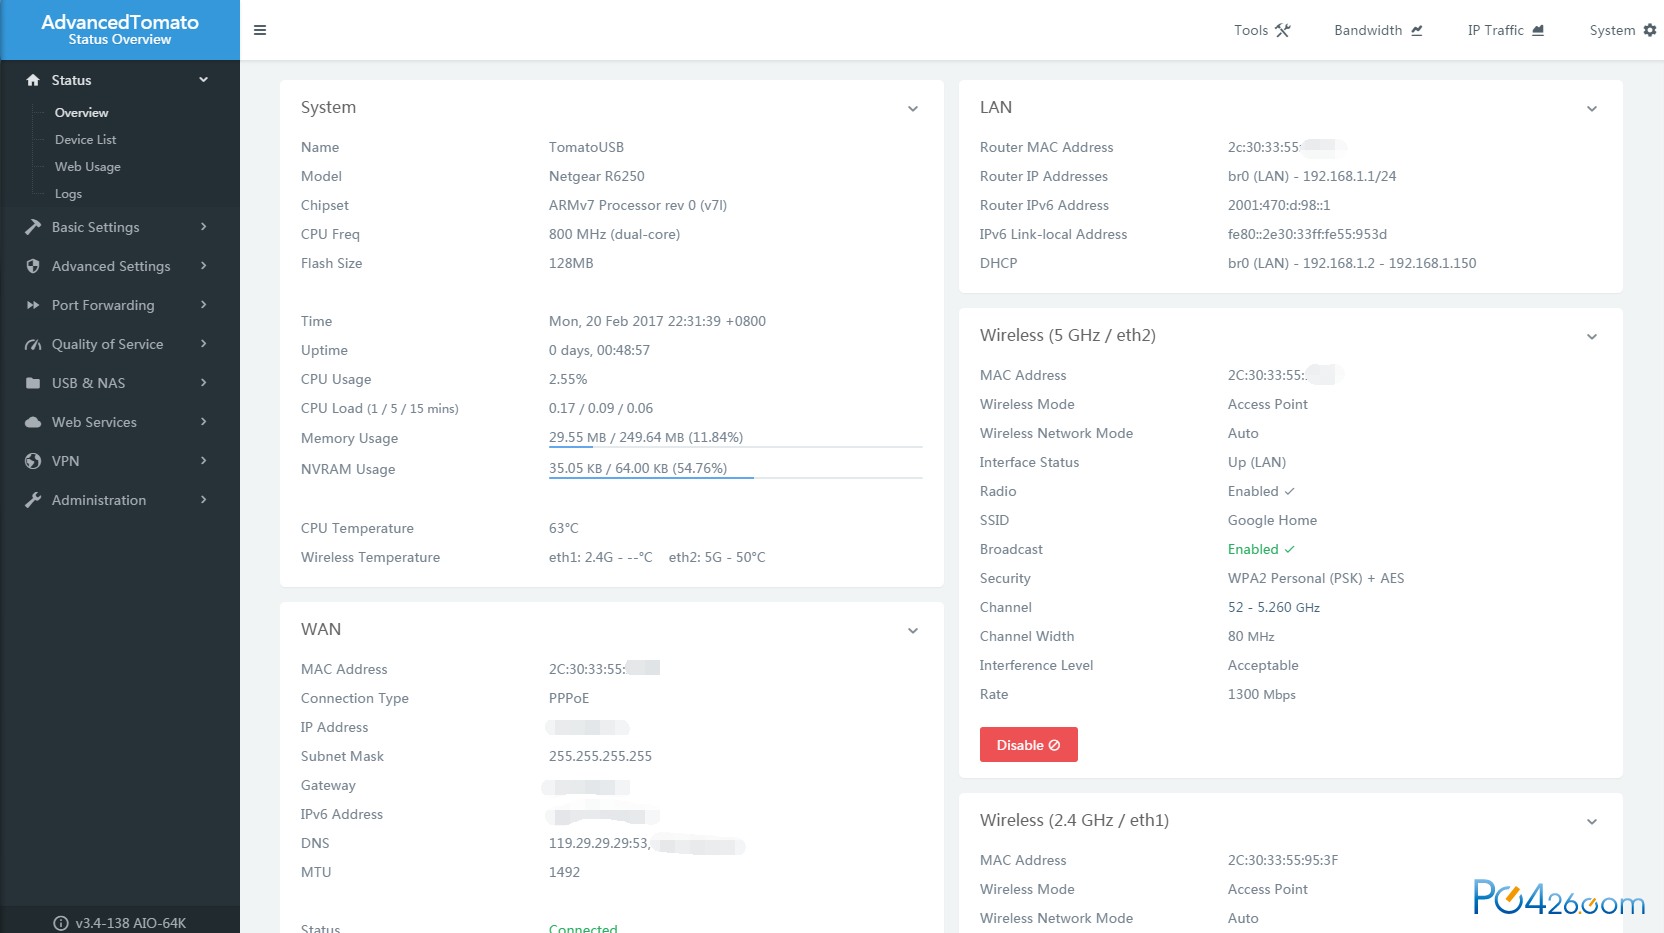
Task: Open the IP Traffic menu
Action: pyautogui.click(x=1506, y=30)
